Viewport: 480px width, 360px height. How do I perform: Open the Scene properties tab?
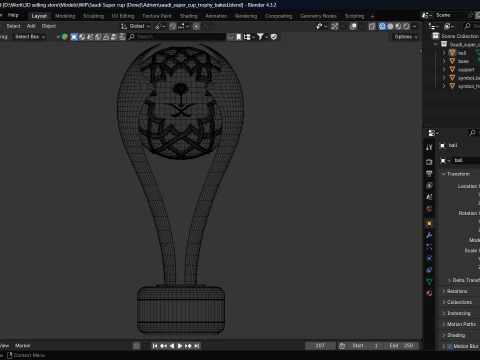tap(429, 197)
